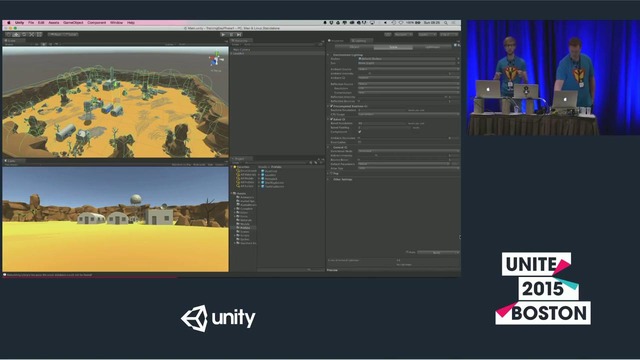
Task: Click the Step frame button
Action: [x=239, y=35]
